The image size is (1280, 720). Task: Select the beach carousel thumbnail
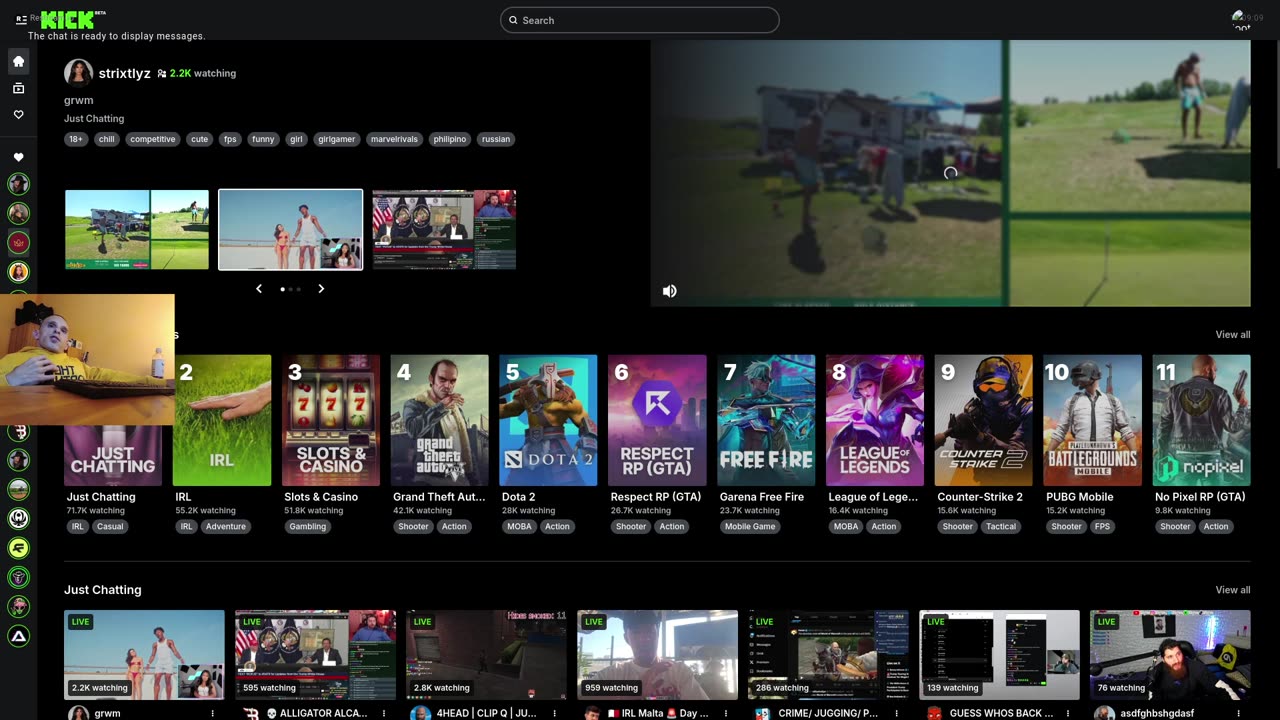click(x=291, y=230)
